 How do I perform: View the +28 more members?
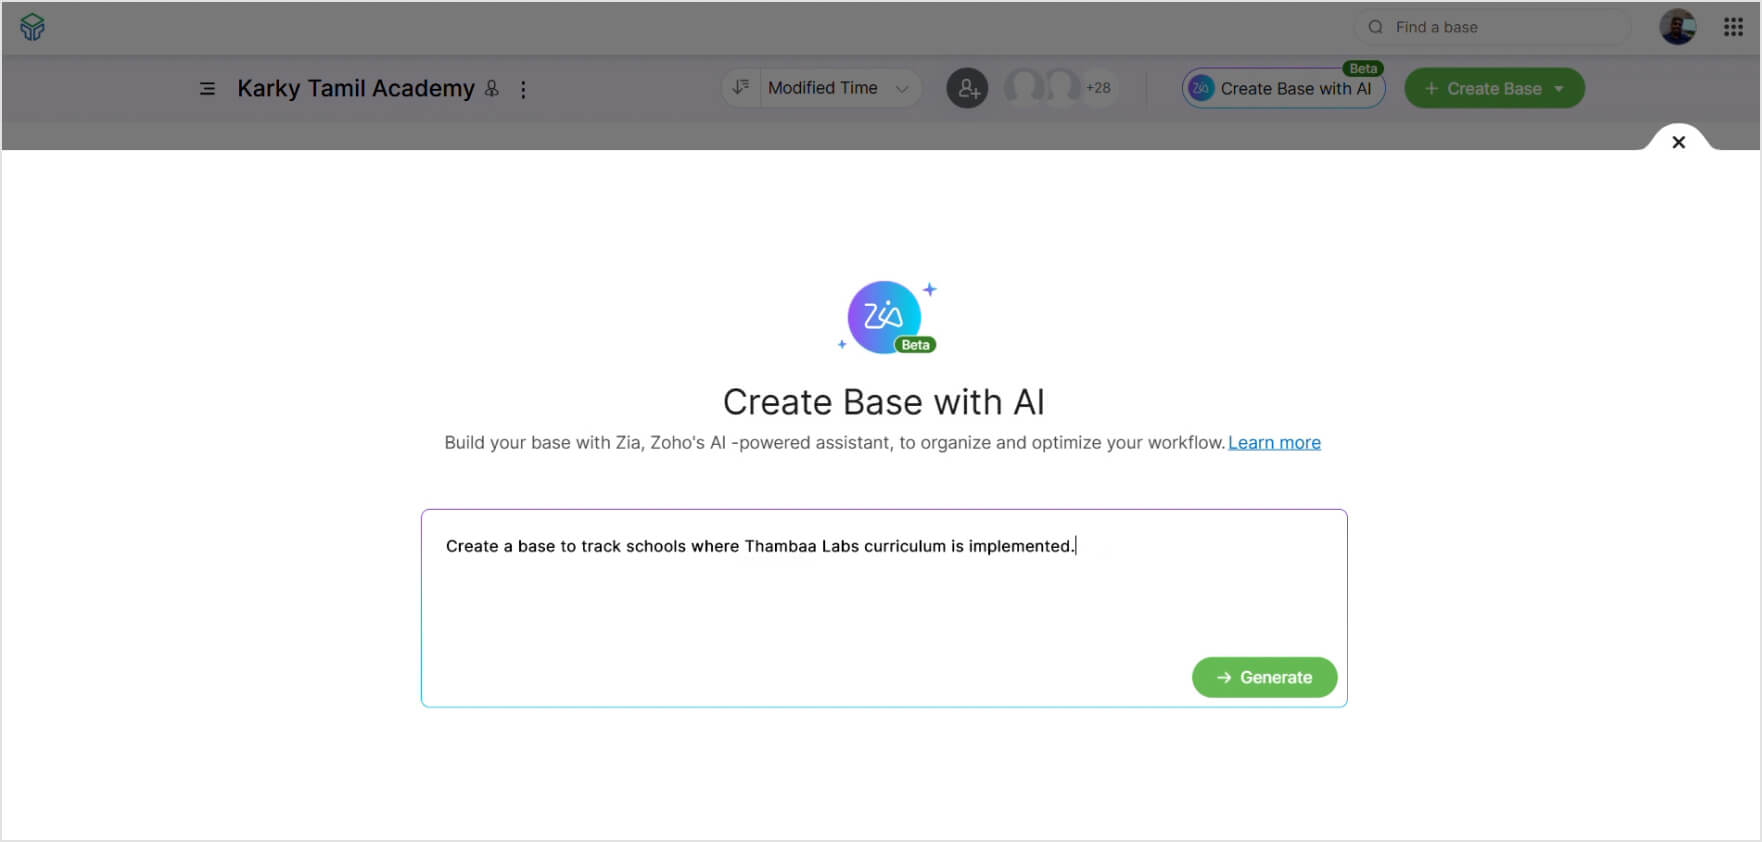pyautogui.click(x=1098, y=88)
